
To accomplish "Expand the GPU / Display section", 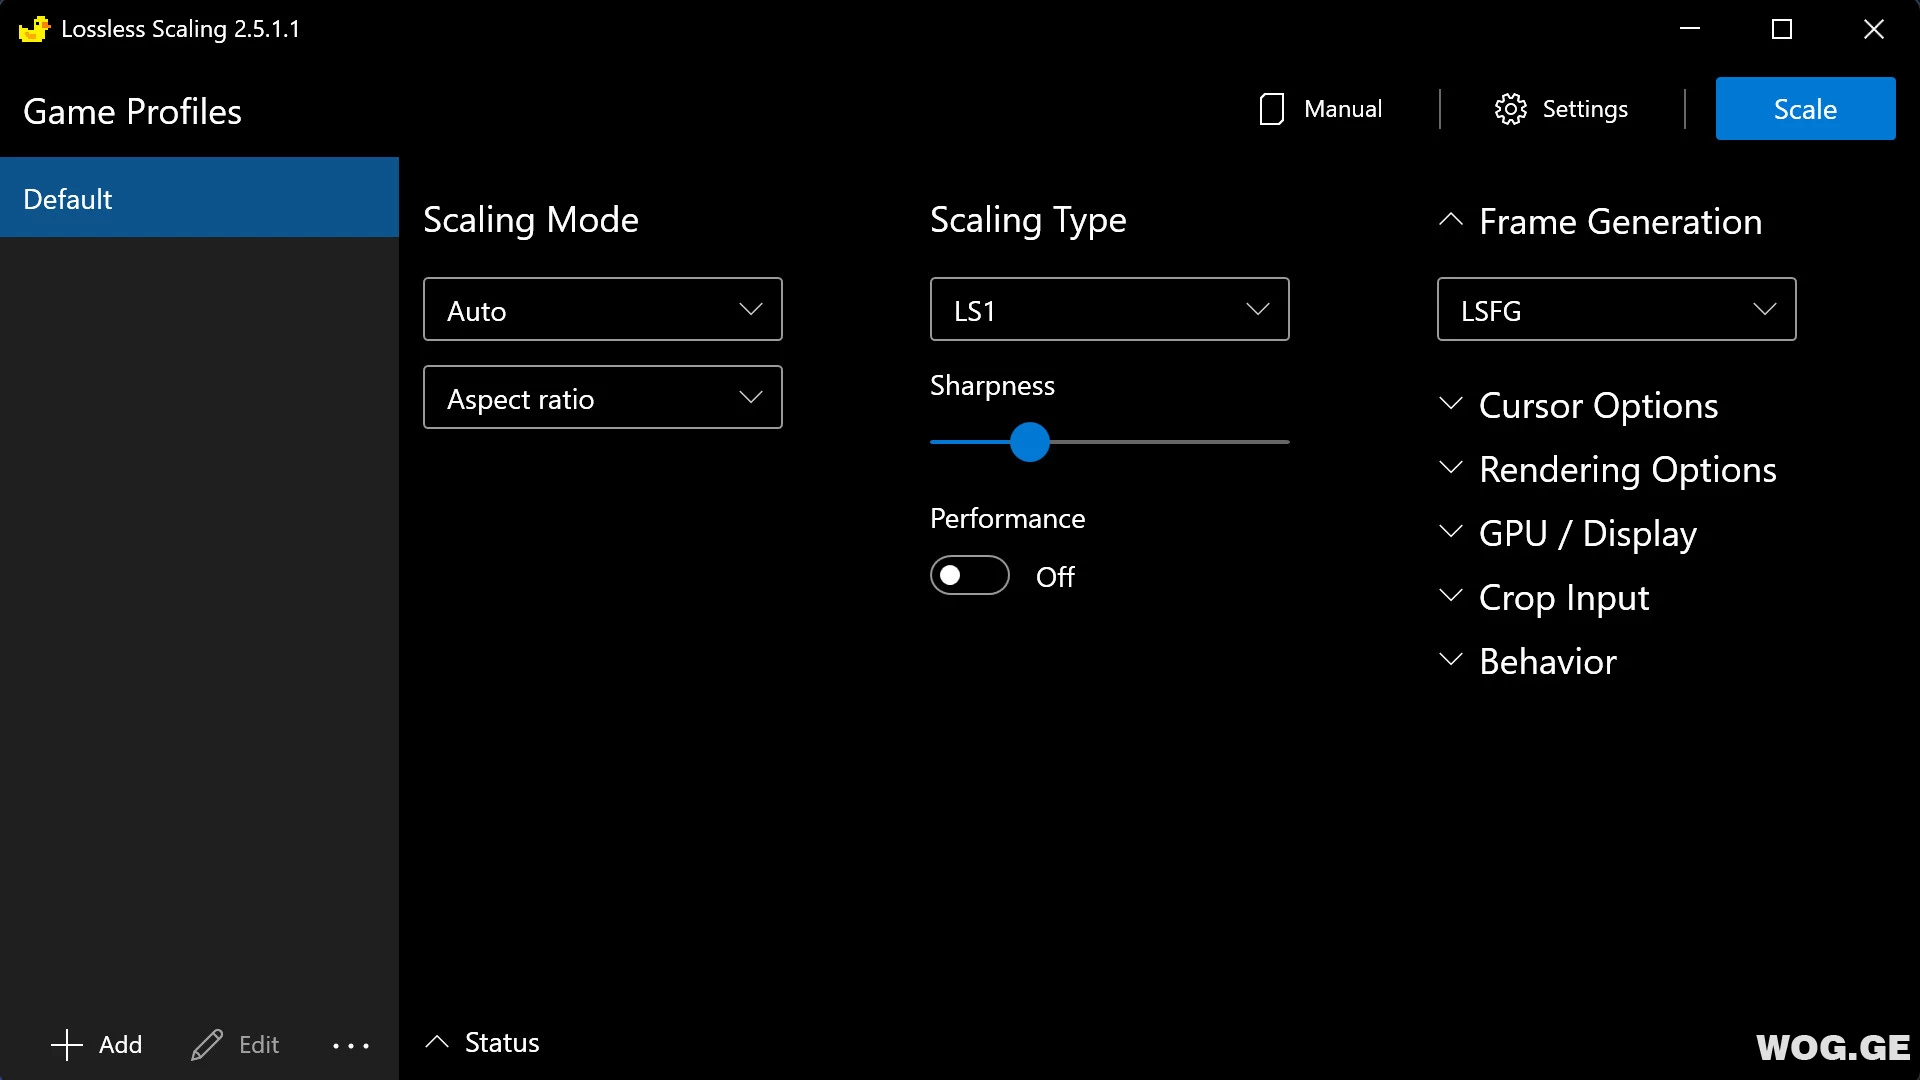I will [1567, 533].
